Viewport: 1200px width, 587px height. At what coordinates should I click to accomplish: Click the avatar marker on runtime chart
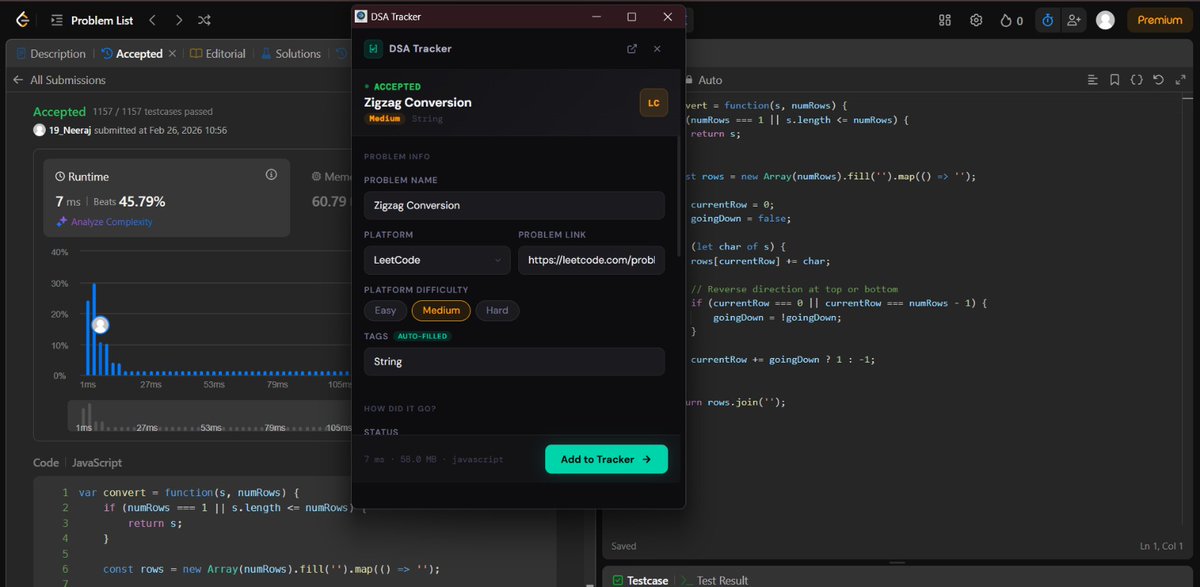pyautogui.click(x=100, y=325)
